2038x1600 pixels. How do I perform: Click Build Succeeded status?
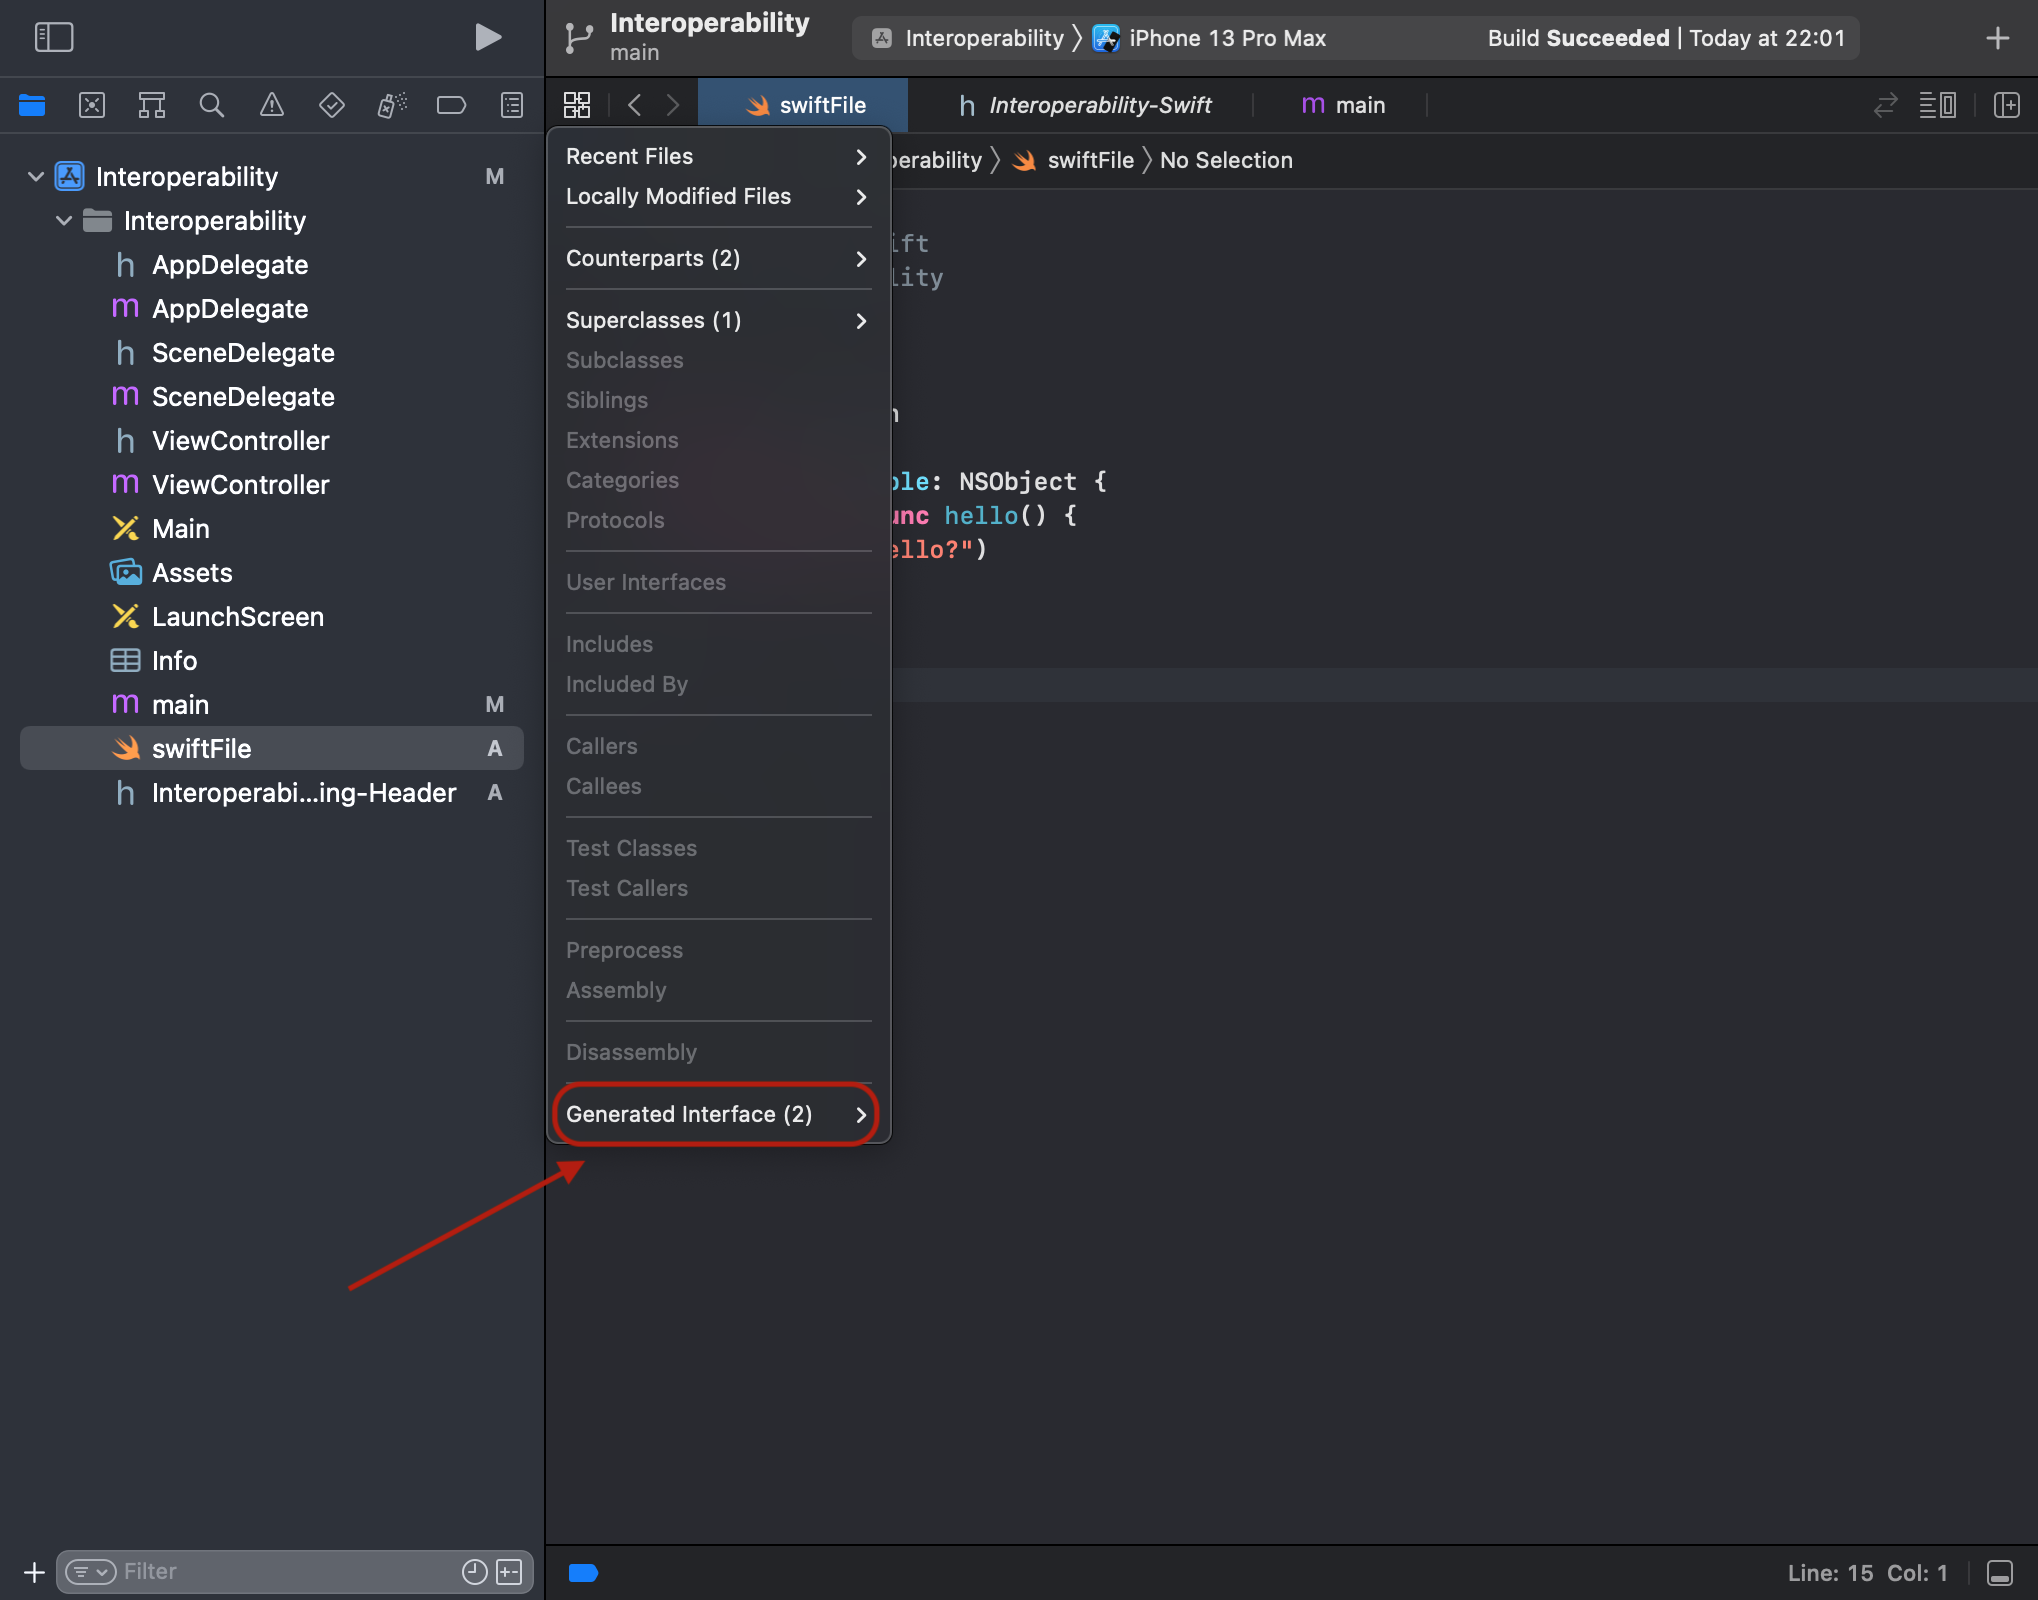1666,38
